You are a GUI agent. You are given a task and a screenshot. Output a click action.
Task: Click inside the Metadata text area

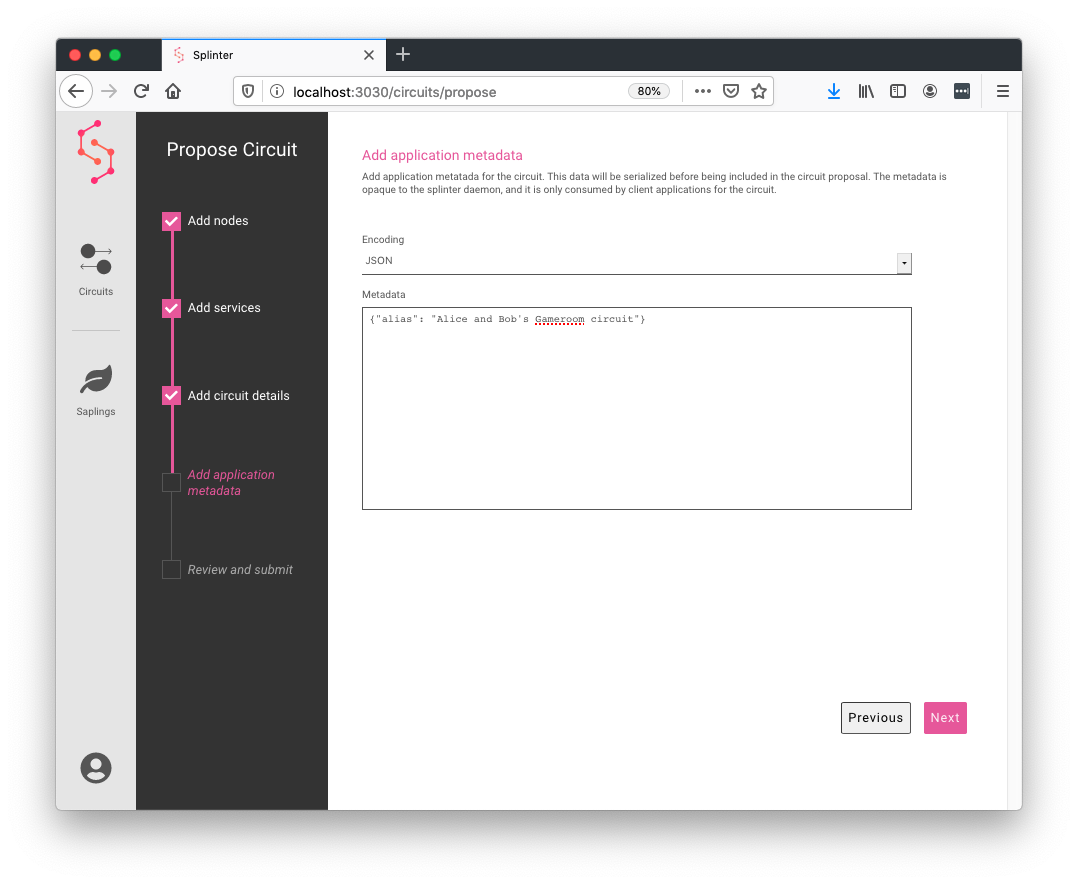tap(637, 408)
